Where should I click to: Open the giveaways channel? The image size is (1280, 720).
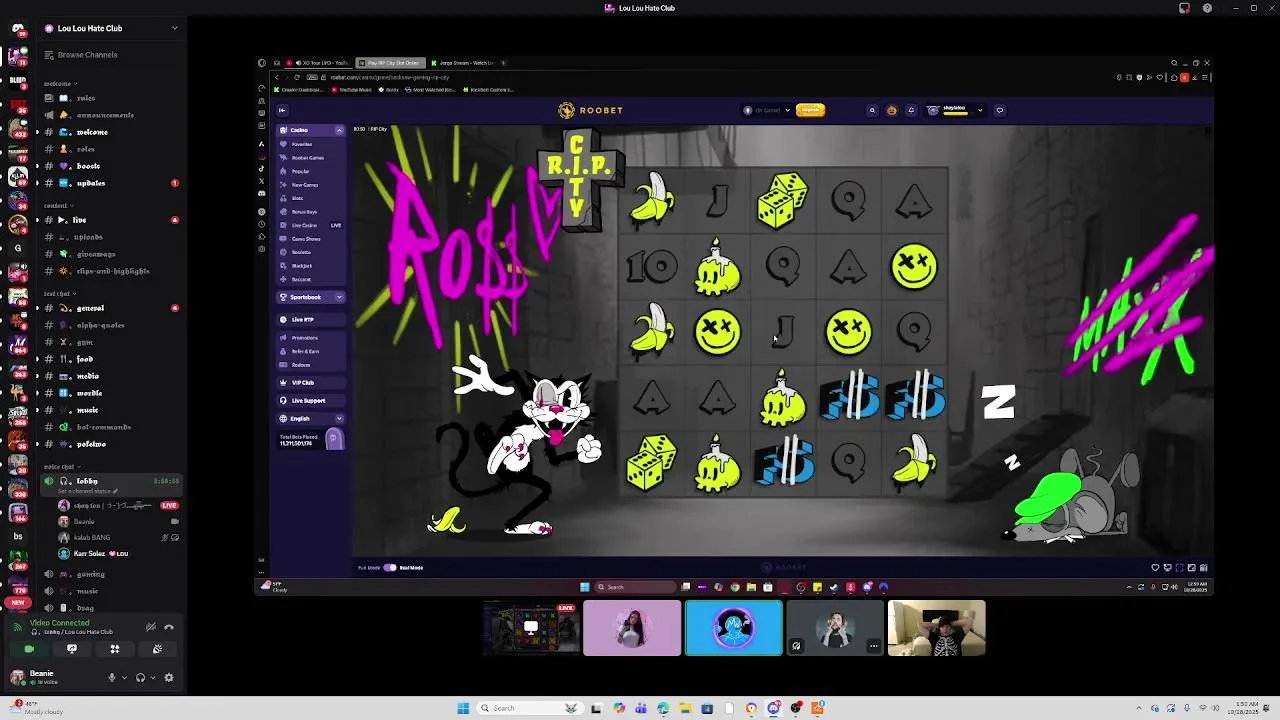pos(110,254)
